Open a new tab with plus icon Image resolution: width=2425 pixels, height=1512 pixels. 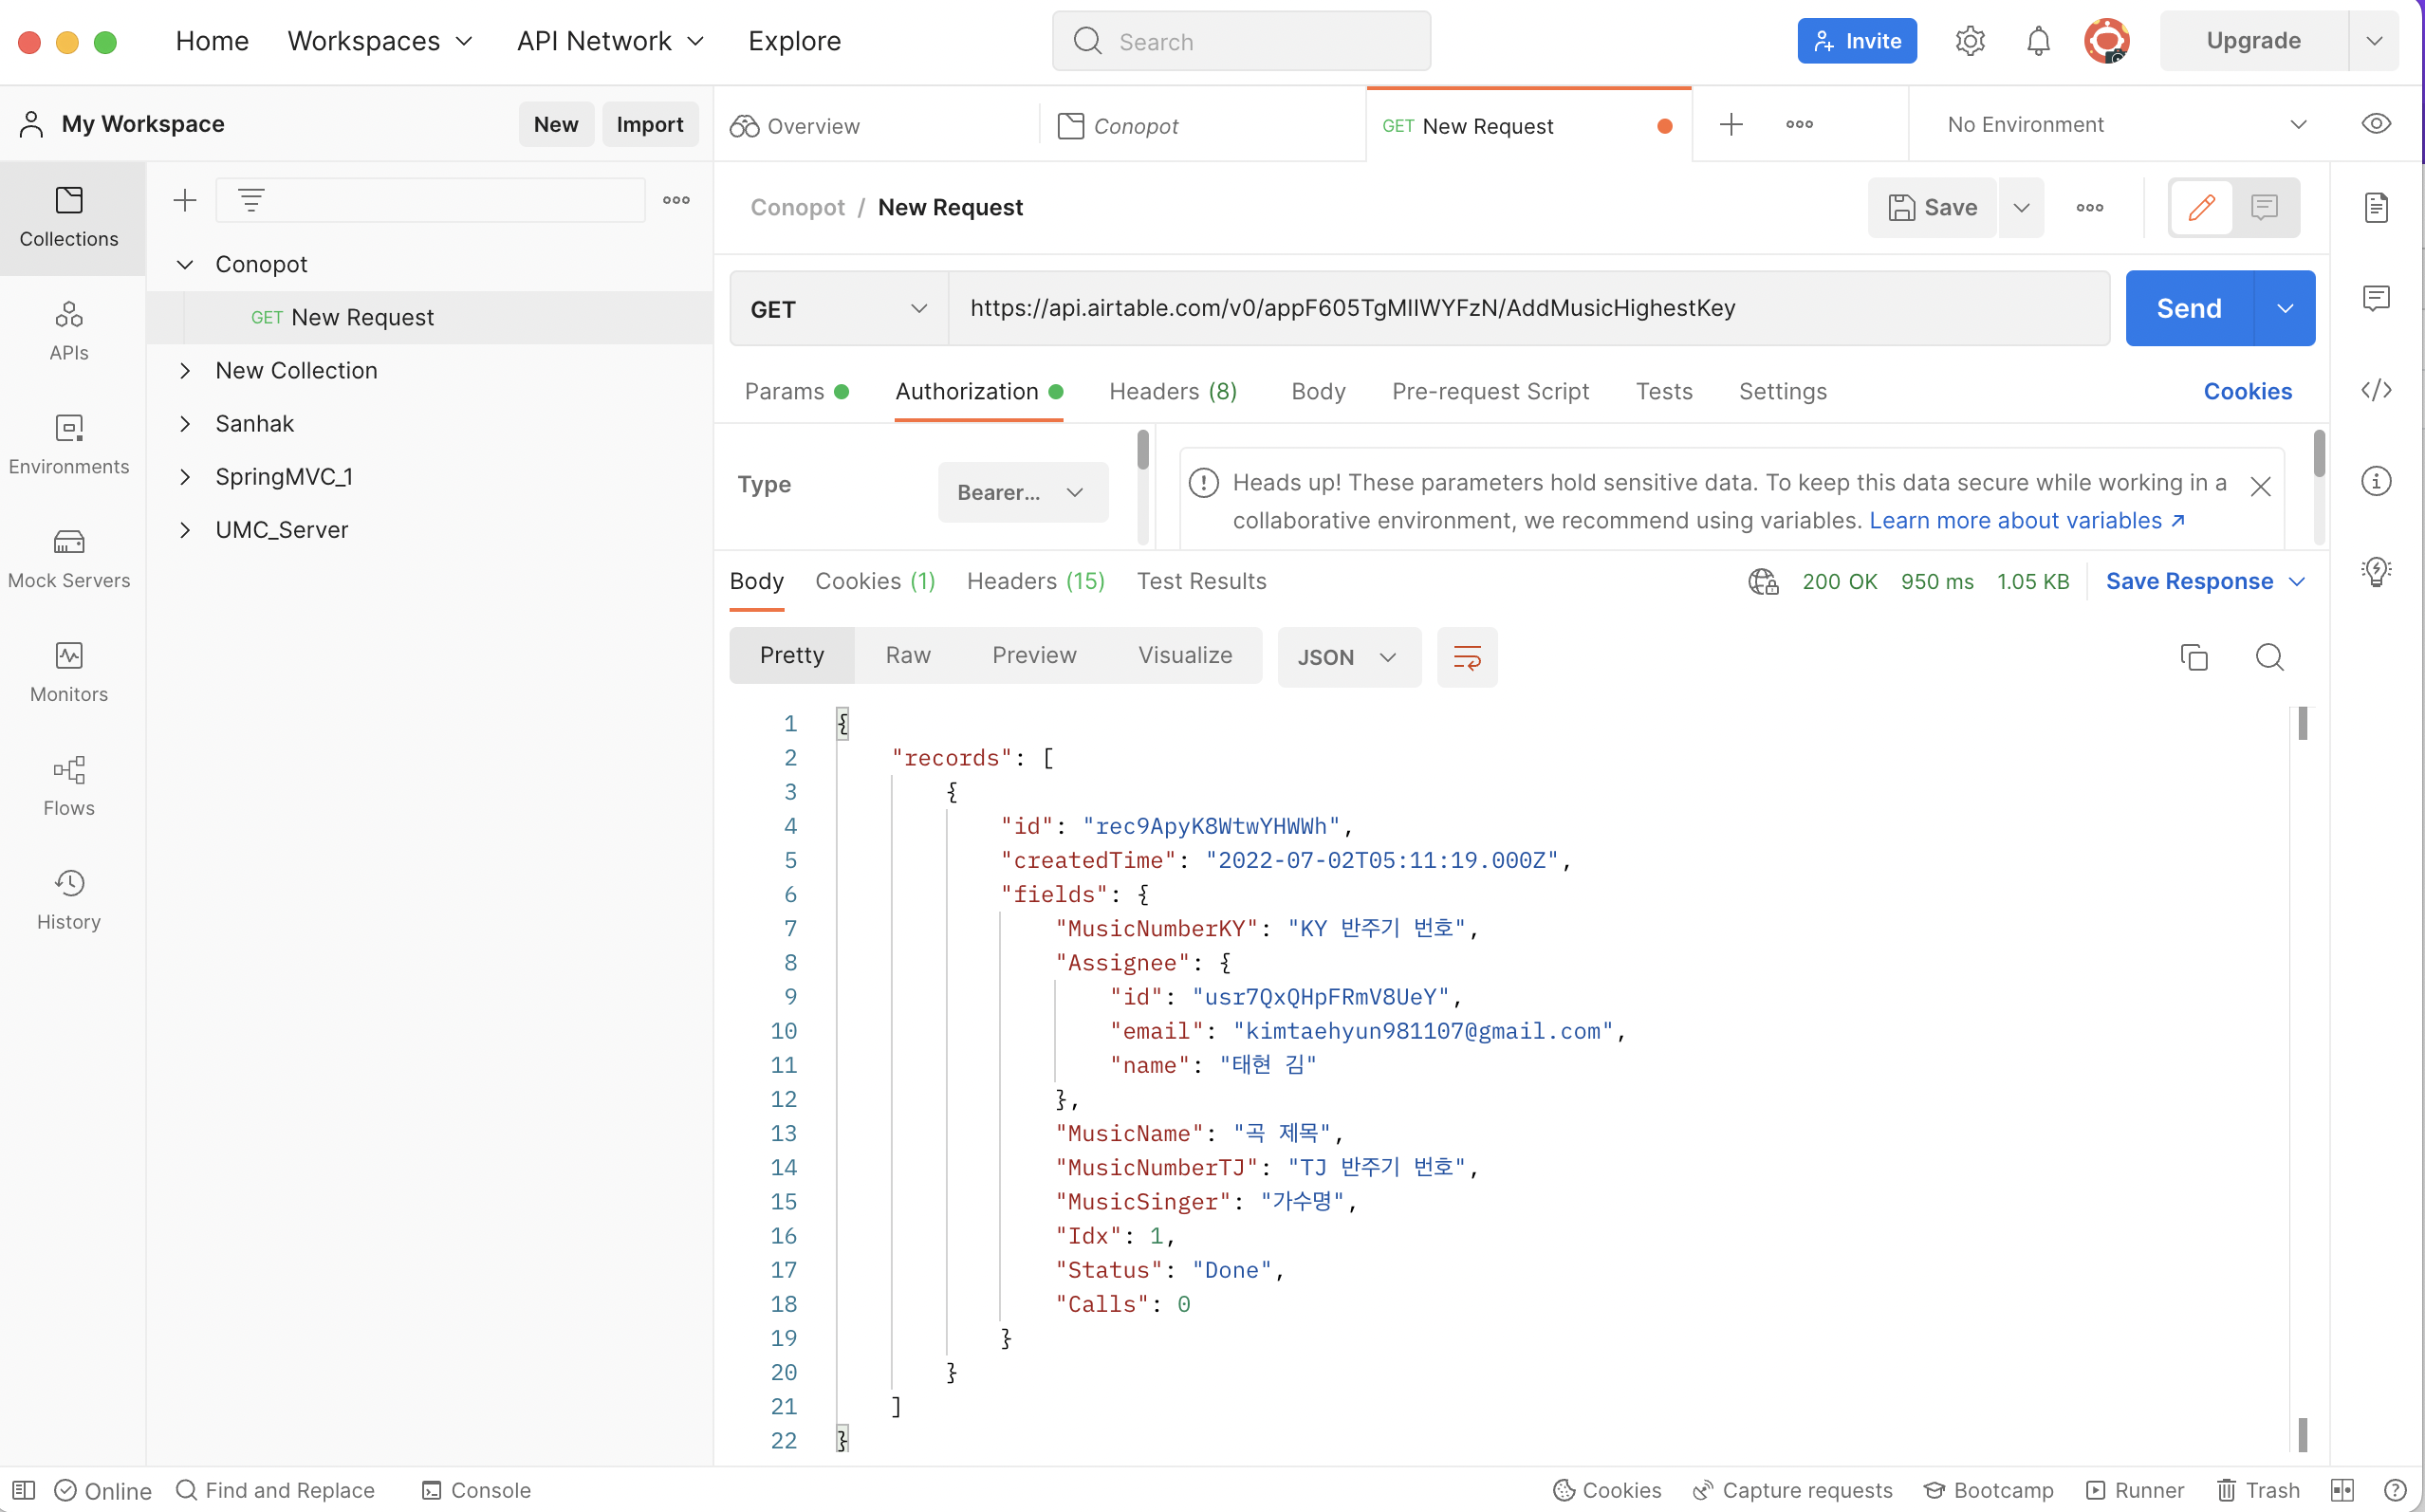[1731, 124]
